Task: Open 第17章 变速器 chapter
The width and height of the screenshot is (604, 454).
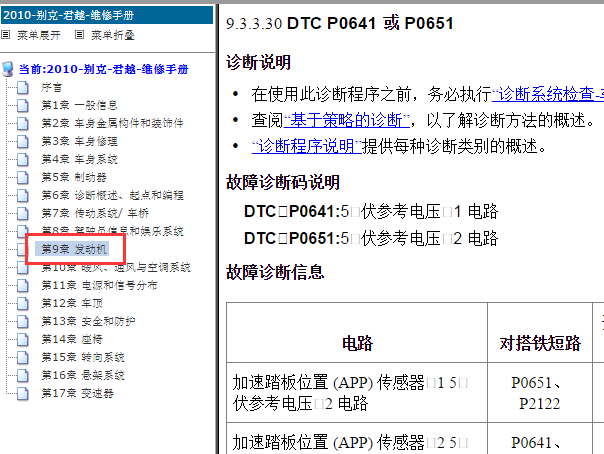Action: [77, 393]
